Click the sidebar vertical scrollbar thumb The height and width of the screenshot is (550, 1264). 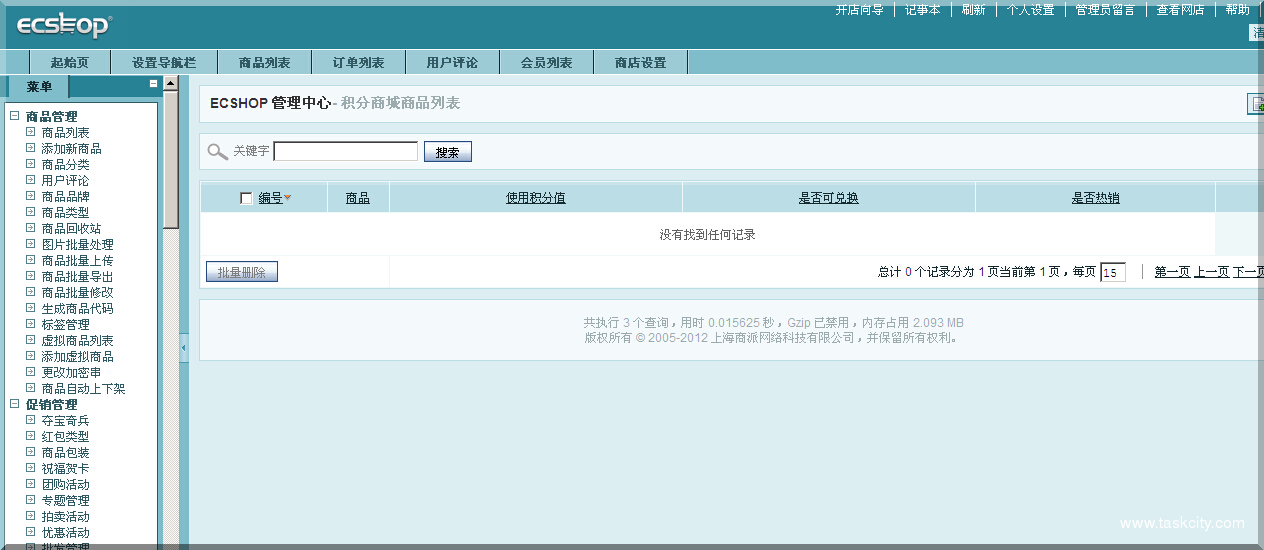[x=171, y=160]
